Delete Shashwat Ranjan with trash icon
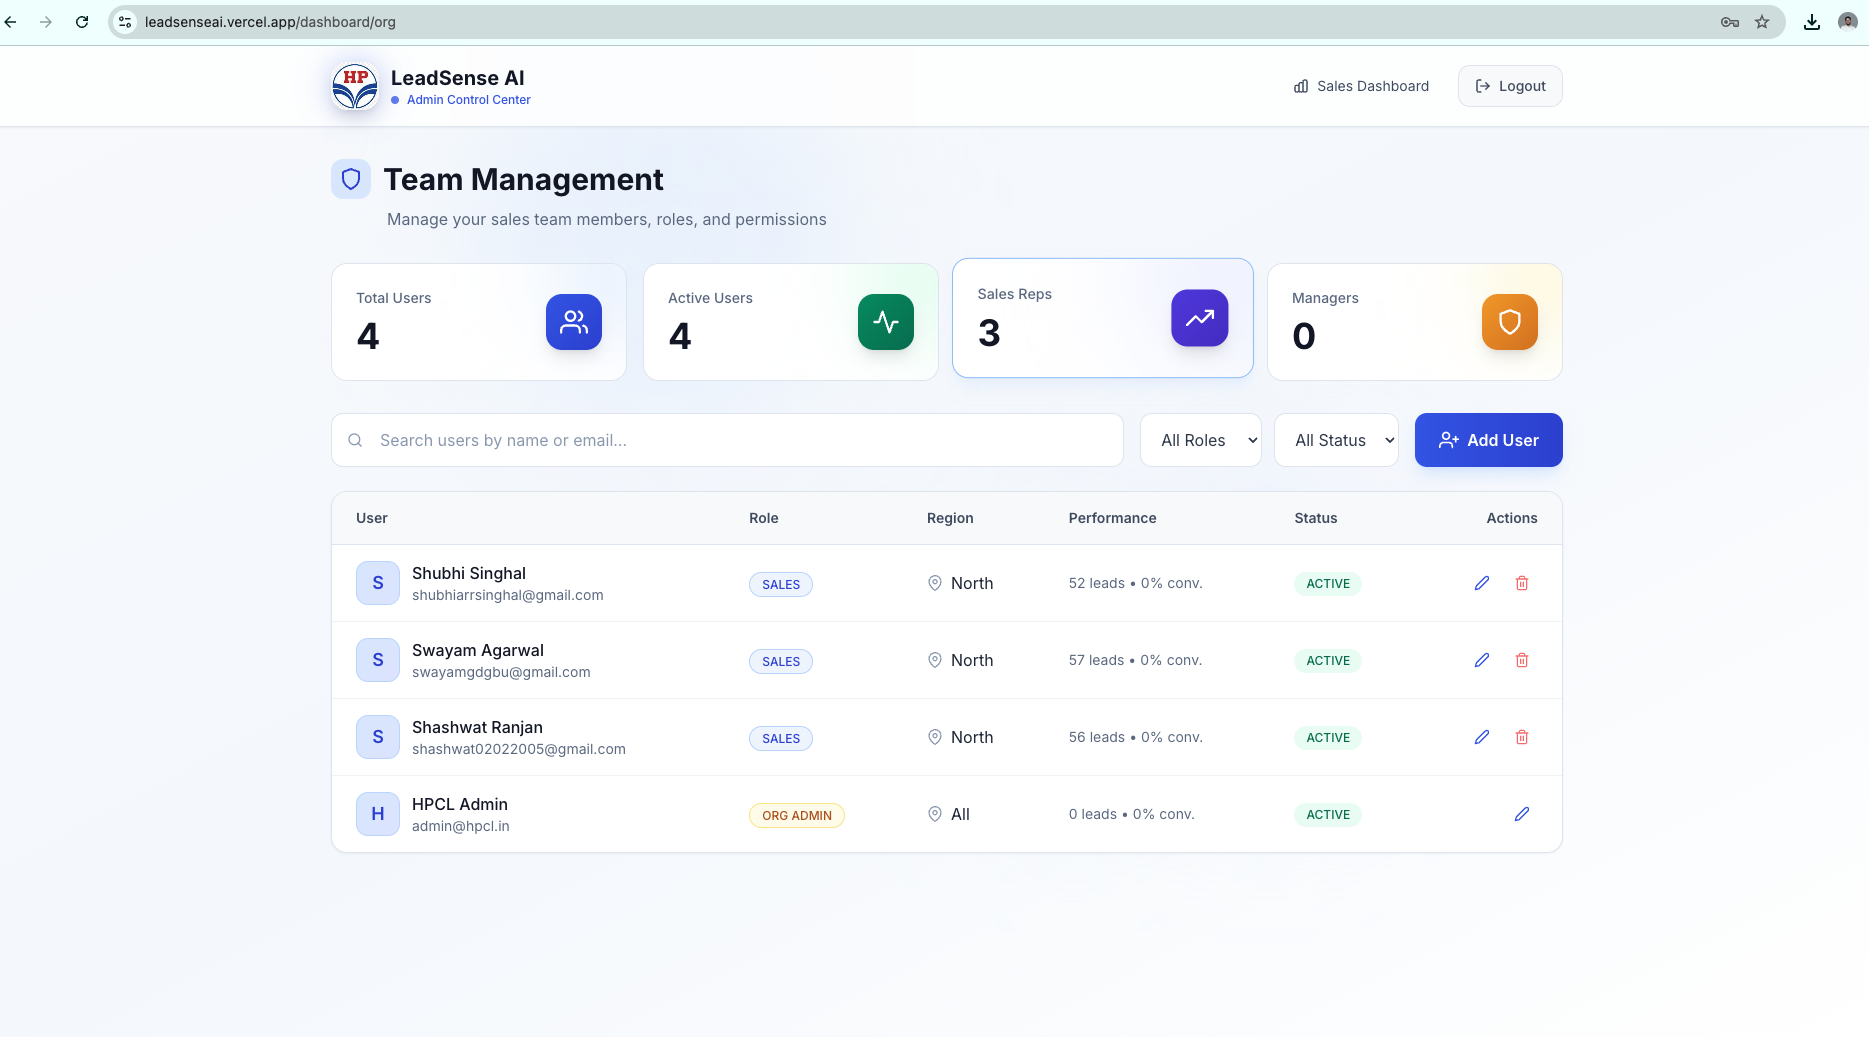Viewport: 1869px width, 1037px height. tap(1522, 737)
